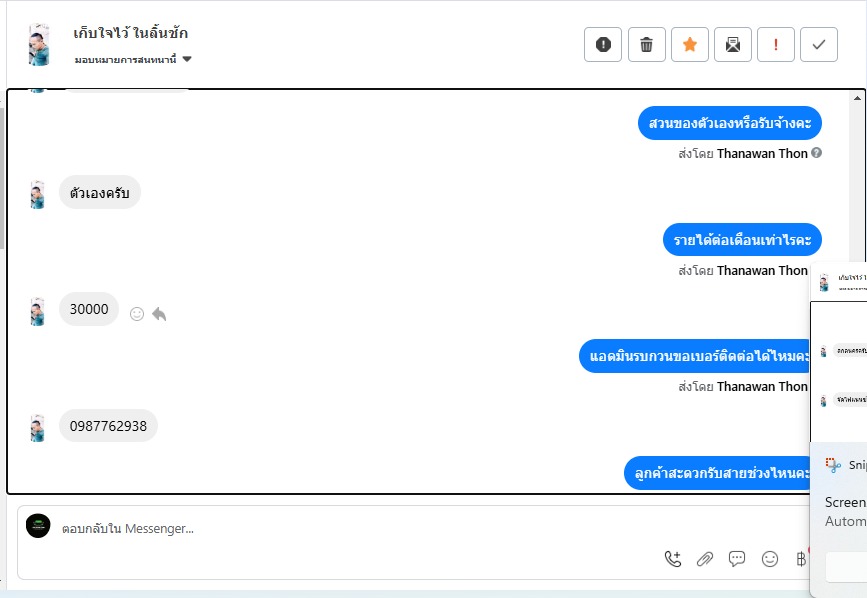This screenshot has width=867, height=598.
Task: Delete conversation using trash icon
Action: (646, 44)
